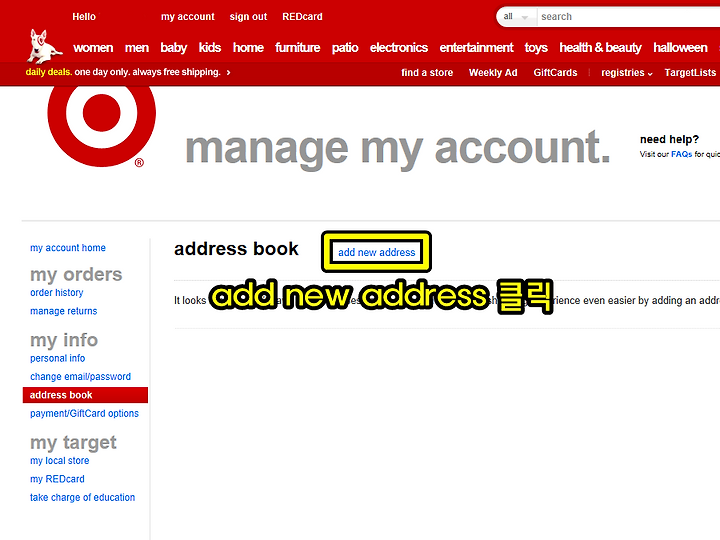Open personal info in sidebar
Viewport: 720px width, 540px height.
coord(57,358)
